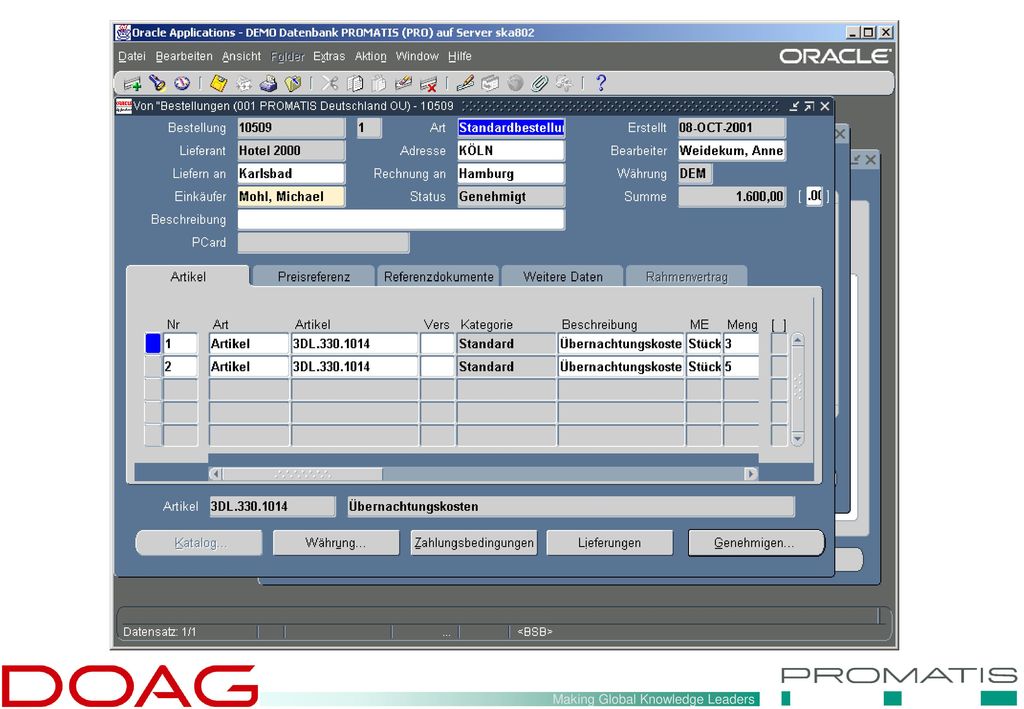Switch to the Referenzdokumente tab
Screen dimensions: 1024x709
(x=439, y=276)
